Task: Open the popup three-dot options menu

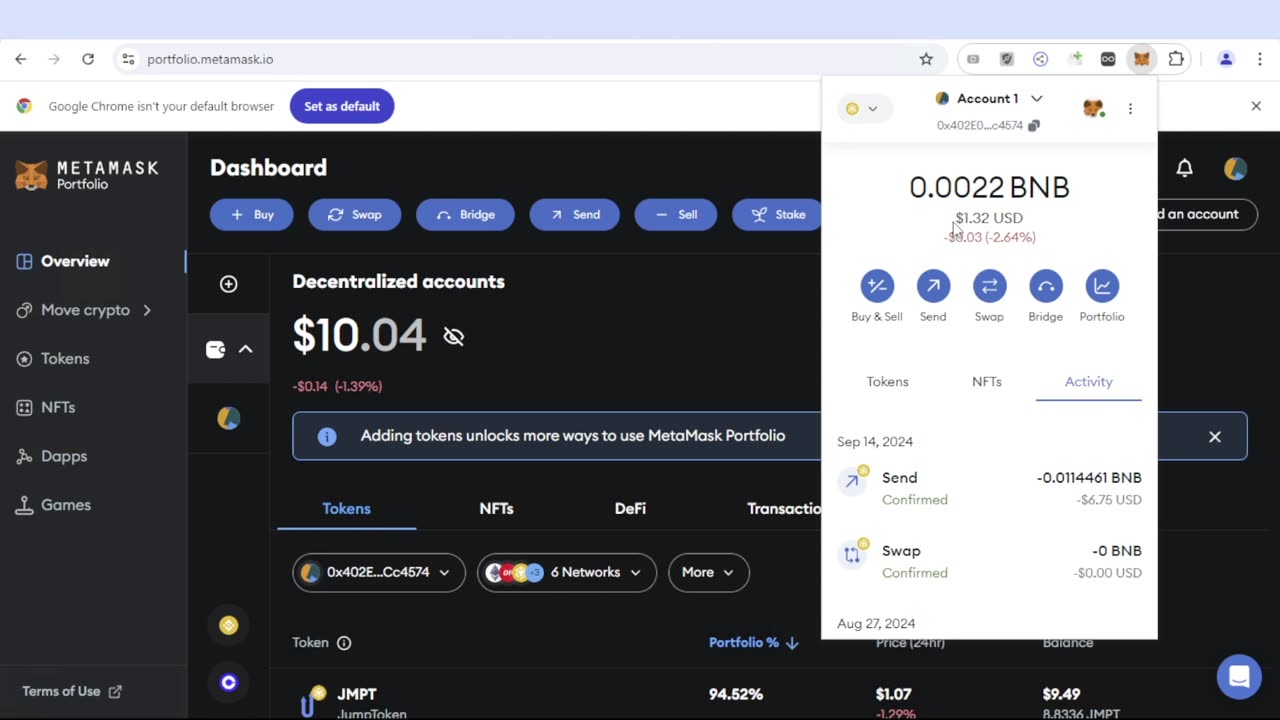Action: 1130,108
